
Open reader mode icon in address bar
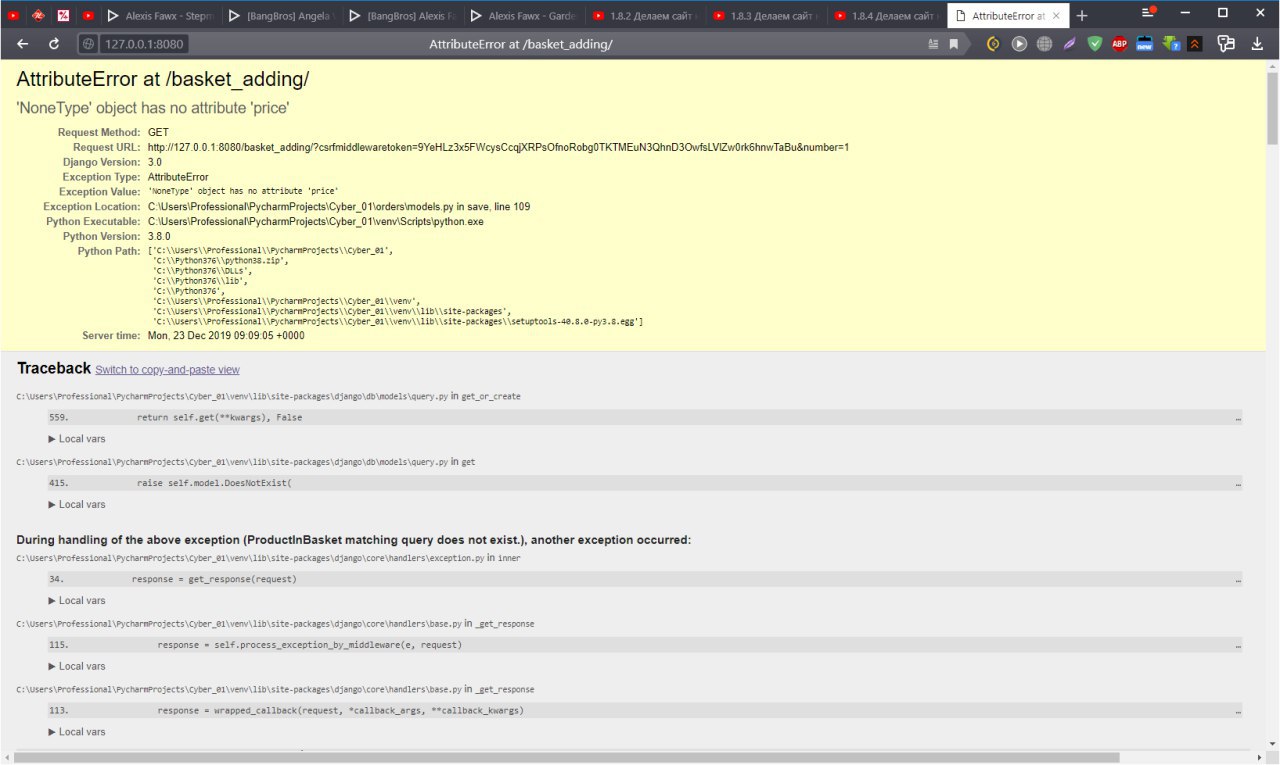tap(933, 44)
